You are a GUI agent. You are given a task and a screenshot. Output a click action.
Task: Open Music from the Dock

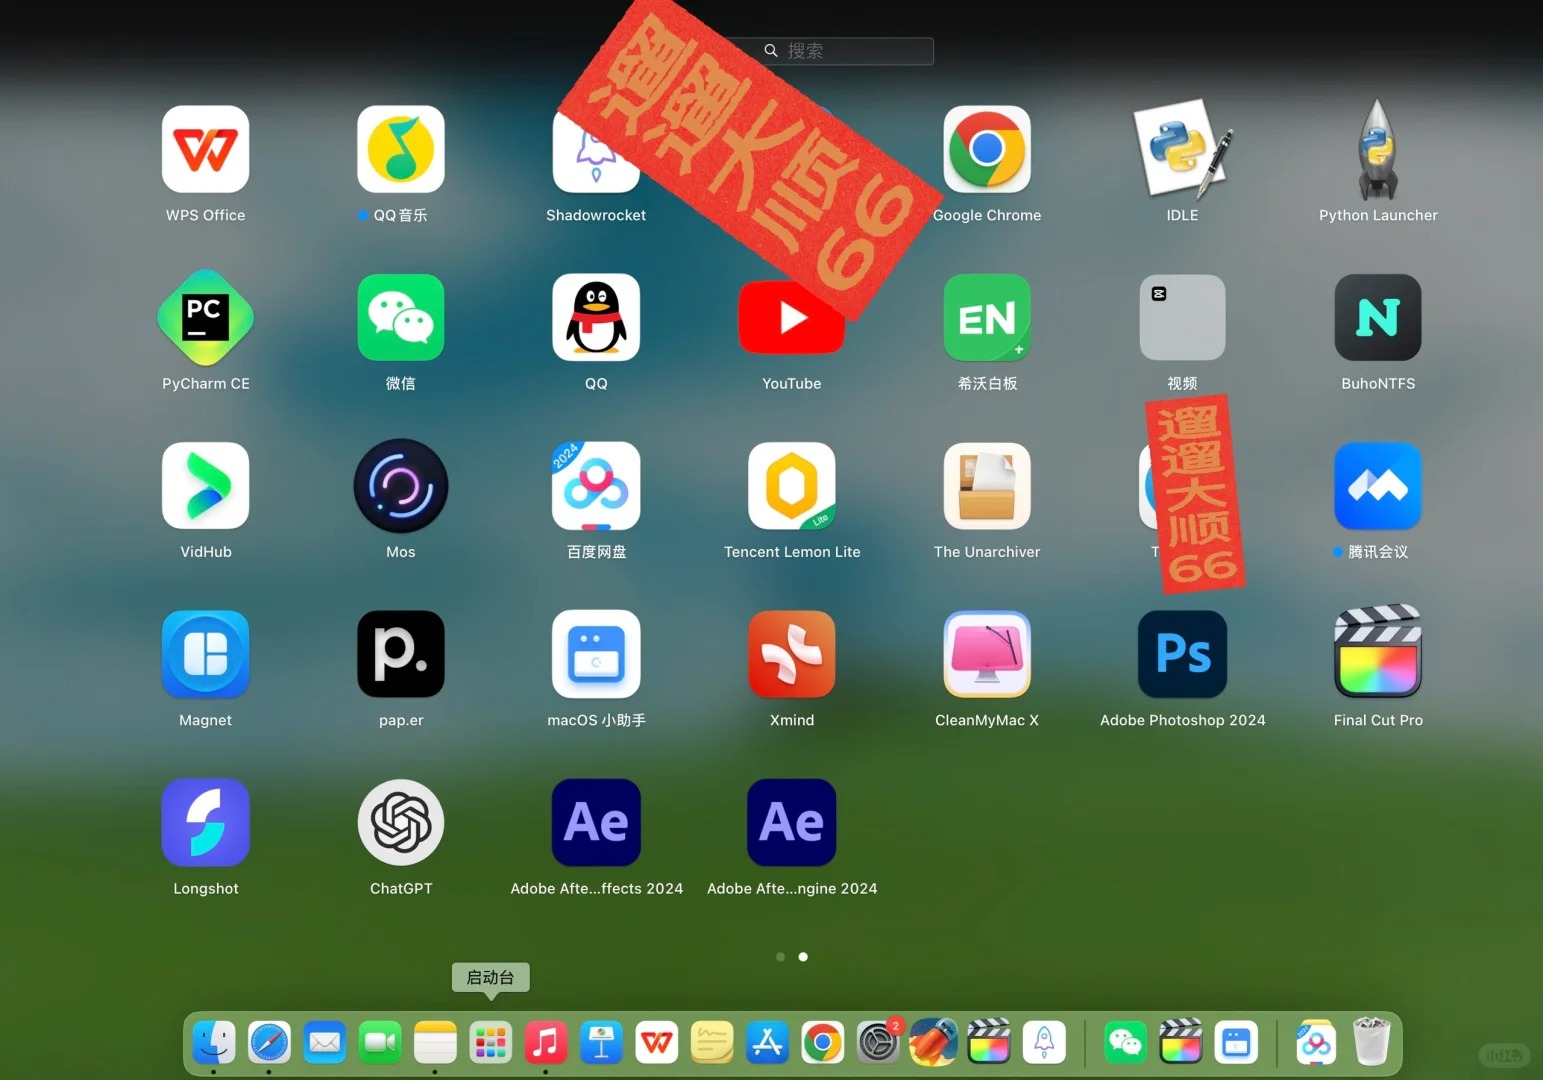tap(546, 1043)
